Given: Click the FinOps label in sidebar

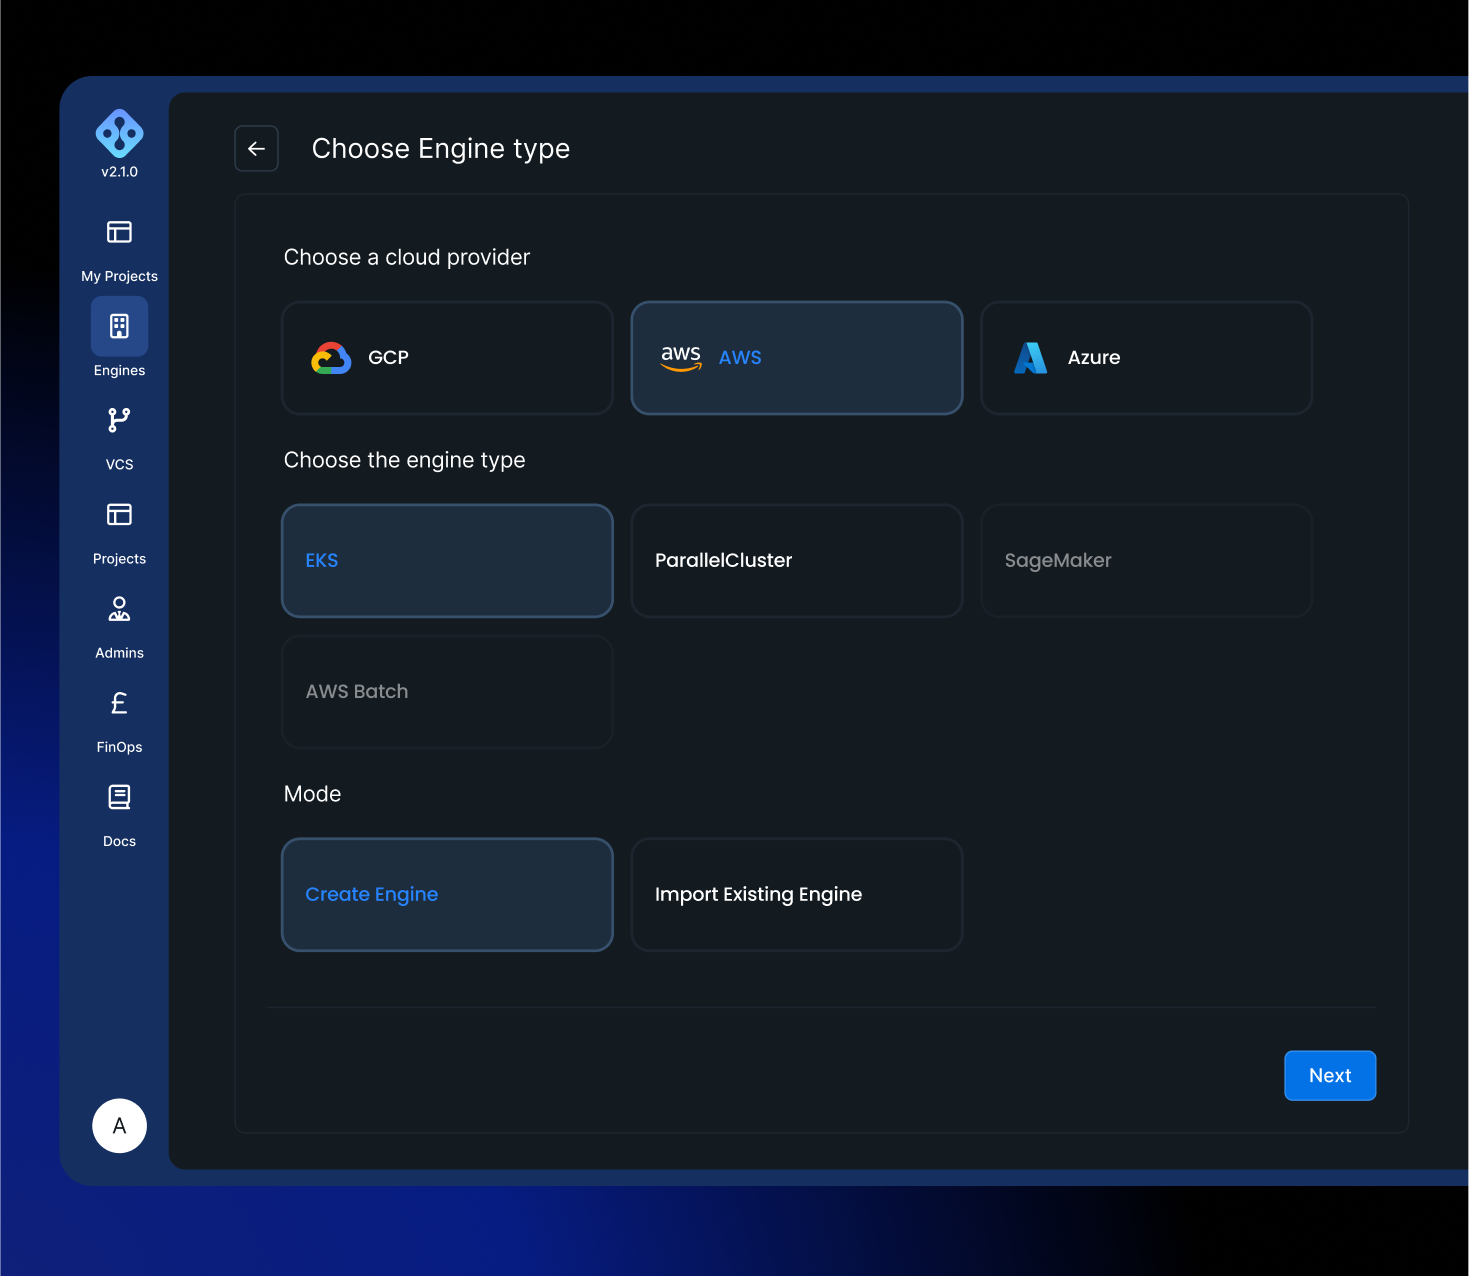Looking at the screenshot, I should coord(119,747).
